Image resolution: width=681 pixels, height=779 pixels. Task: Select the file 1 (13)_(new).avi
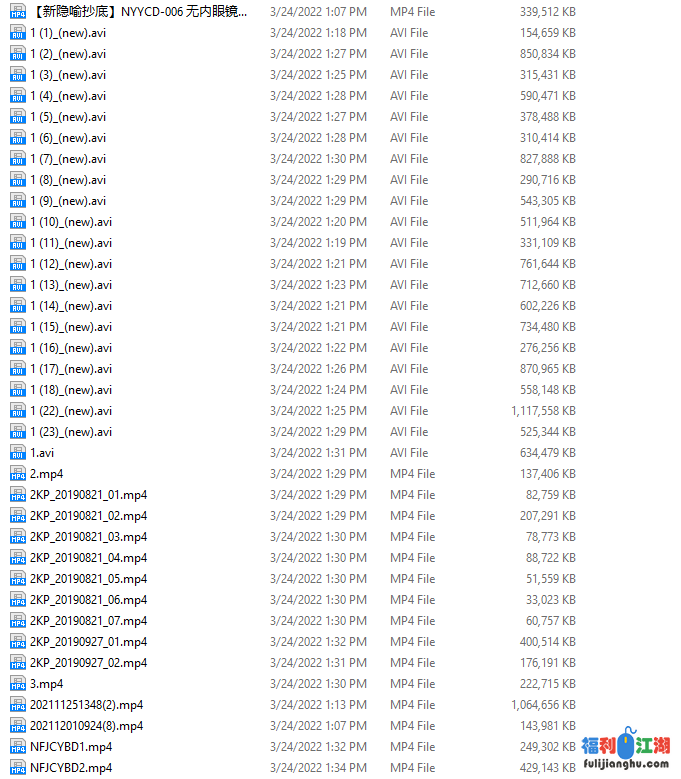click(71, 285)
